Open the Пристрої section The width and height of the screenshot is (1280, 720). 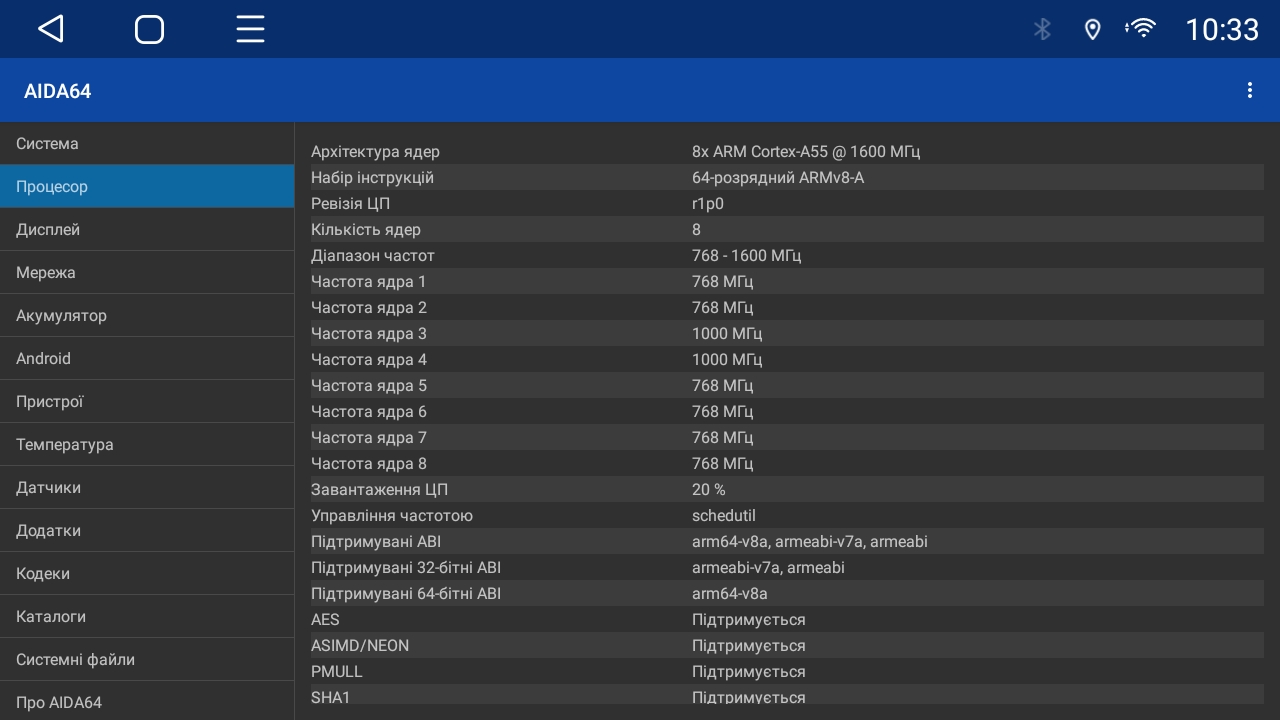point(147,401)
